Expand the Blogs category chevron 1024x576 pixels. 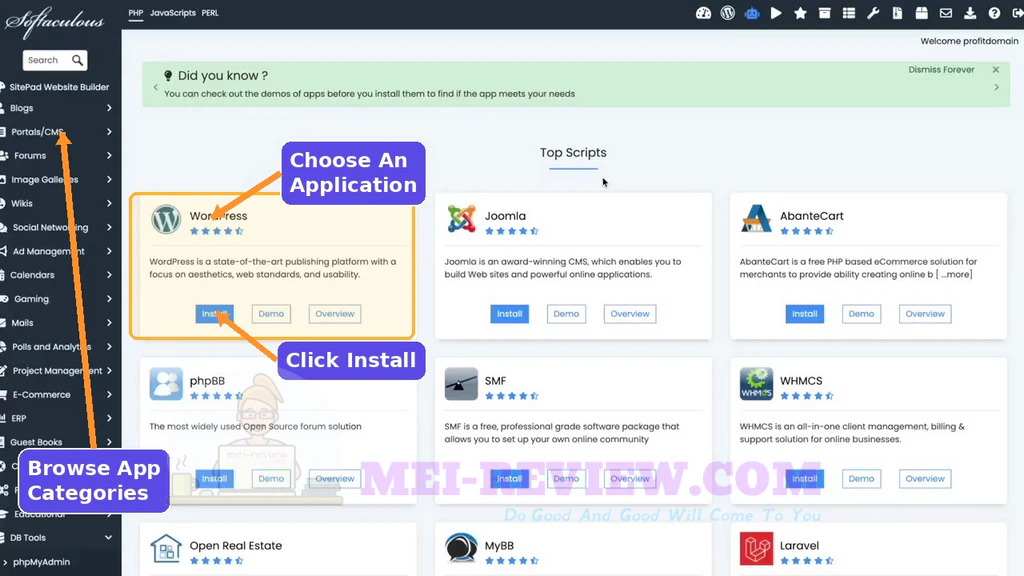(109, 108)
